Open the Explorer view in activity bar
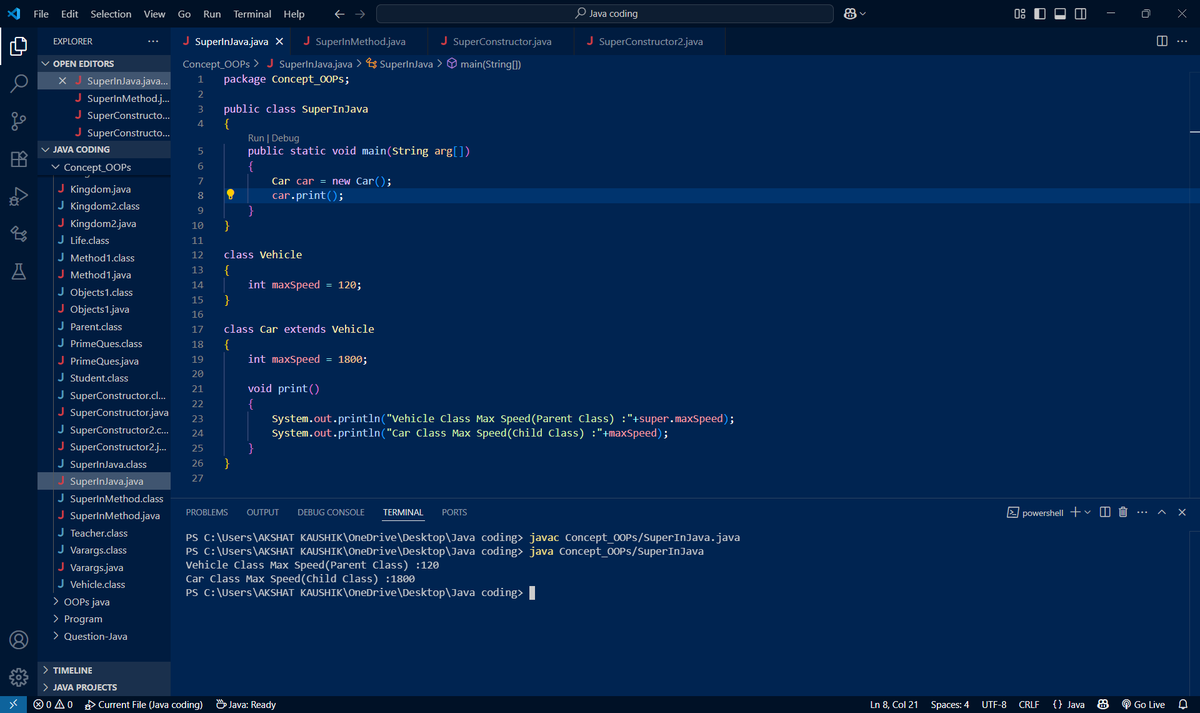Viewport: 1200px width, 713px height. pos(18,45)
